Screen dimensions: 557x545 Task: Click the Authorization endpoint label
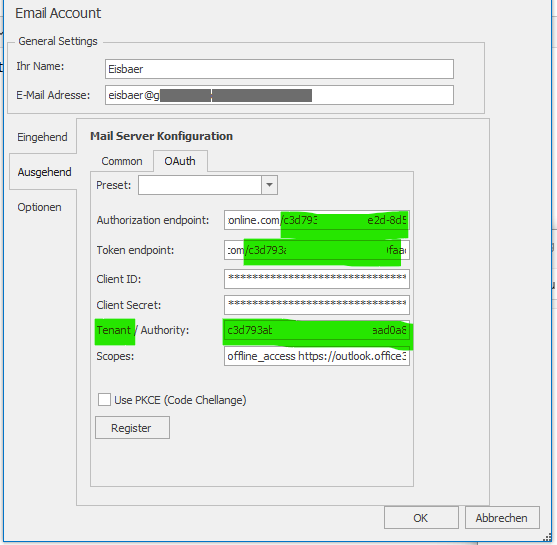153,220
